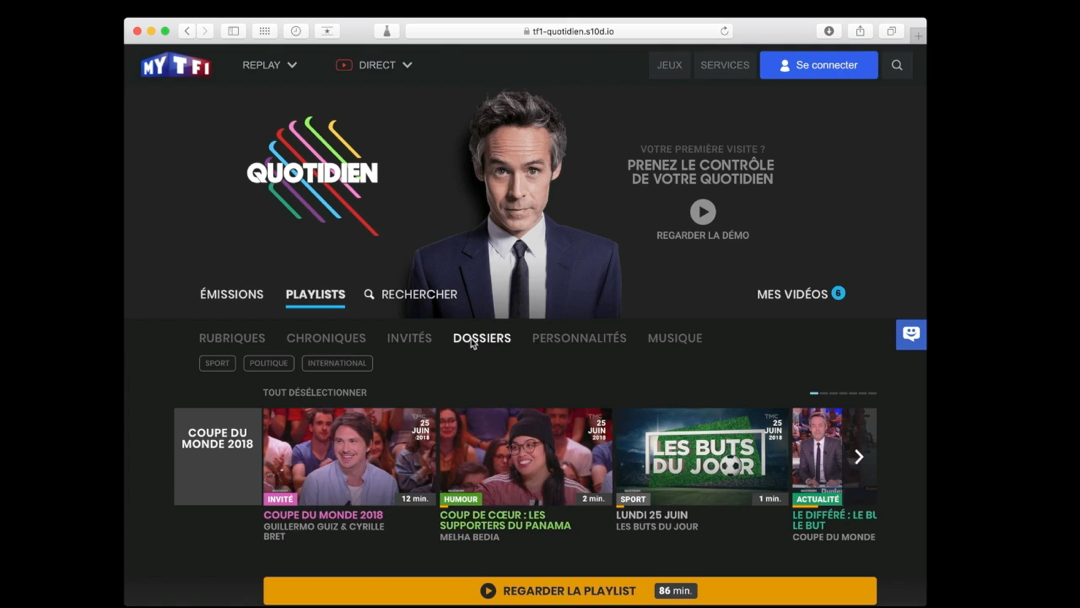Toggle the Politique filter tag
1080x608 pixels.
pyautogui.click(x=269, y=363)
